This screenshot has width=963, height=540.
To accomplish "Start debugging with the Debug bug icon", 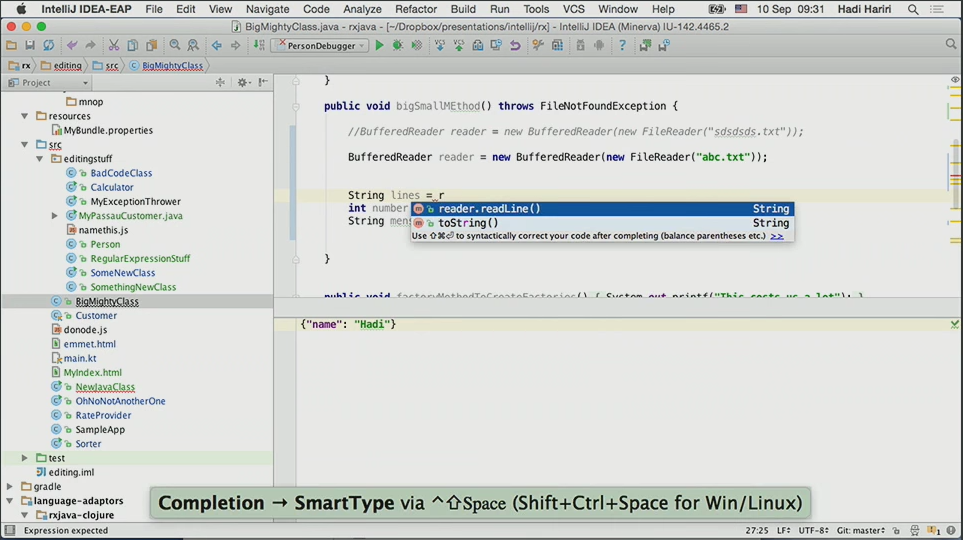I will click(x=397, y=45).
